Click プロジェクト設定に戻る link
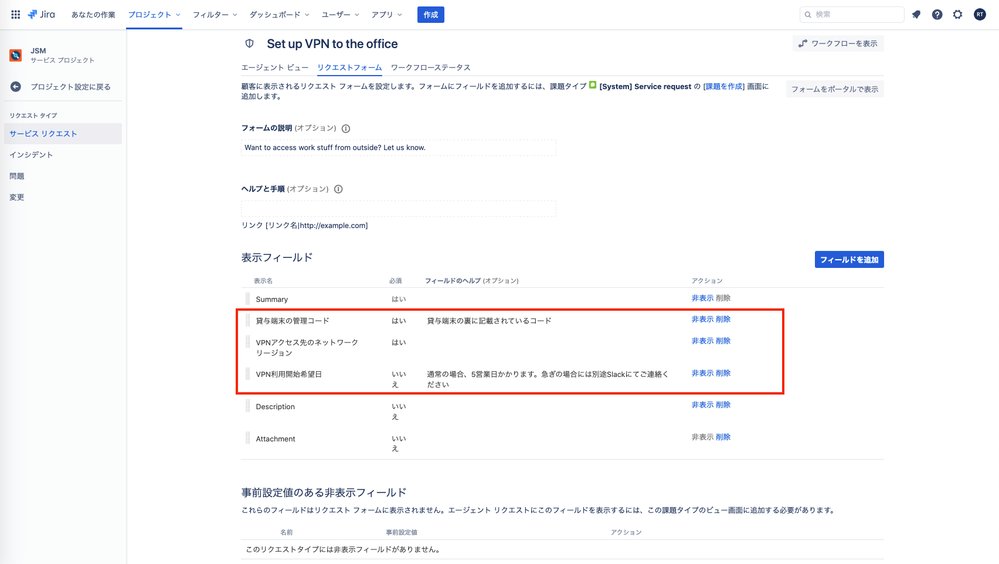 coord(71,87)
